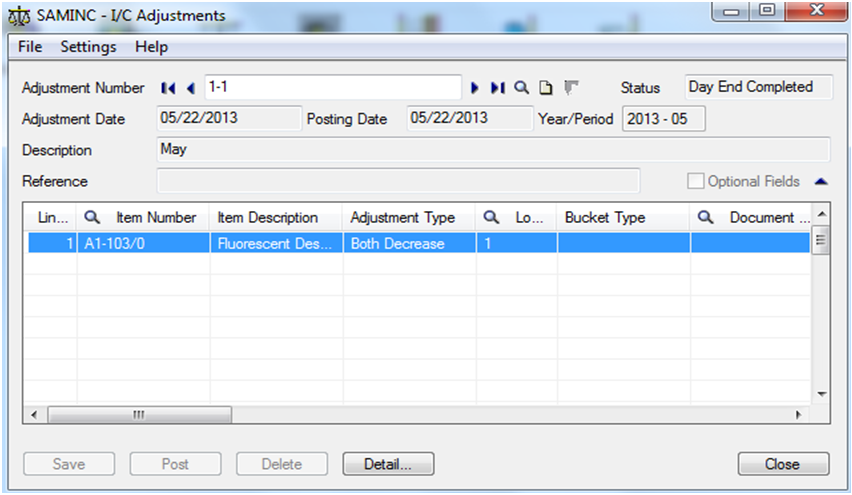The width and height of the screenshot is (852, 495).
Task: Click Adjustment Type column header
Action: pos(409,217)
